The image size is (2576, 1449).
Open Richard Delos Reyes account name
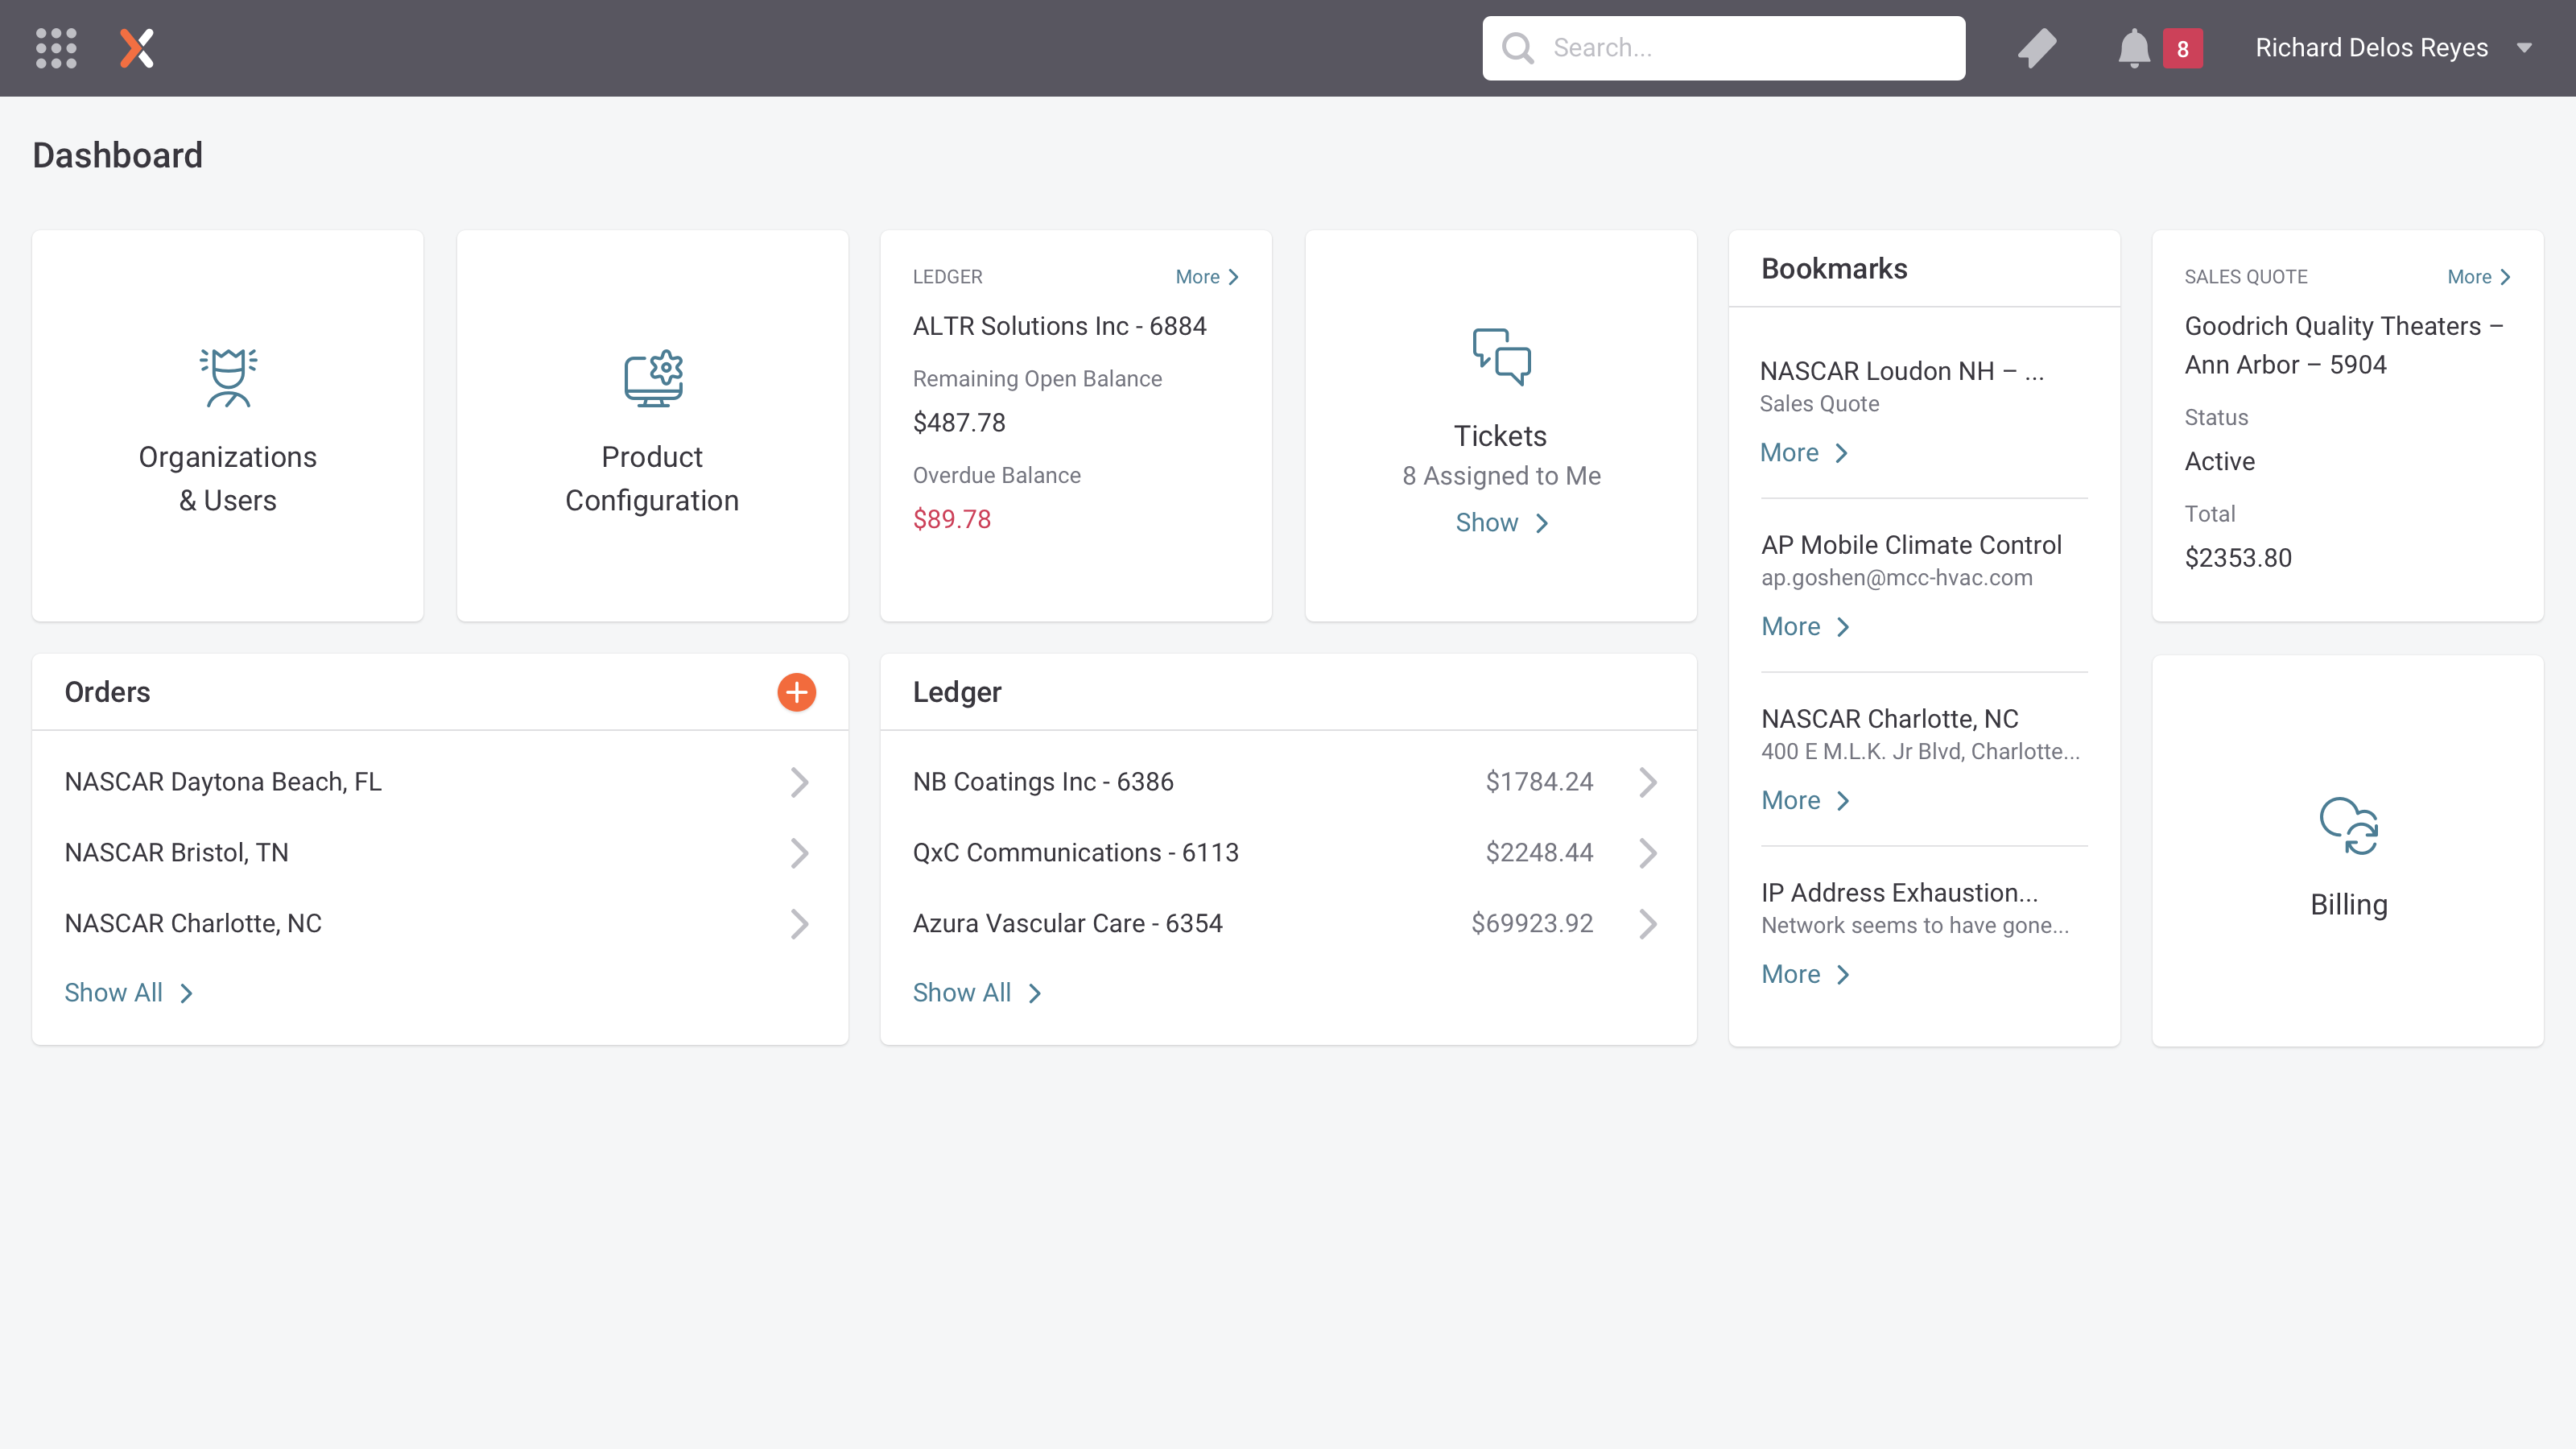click(2371, 48)
